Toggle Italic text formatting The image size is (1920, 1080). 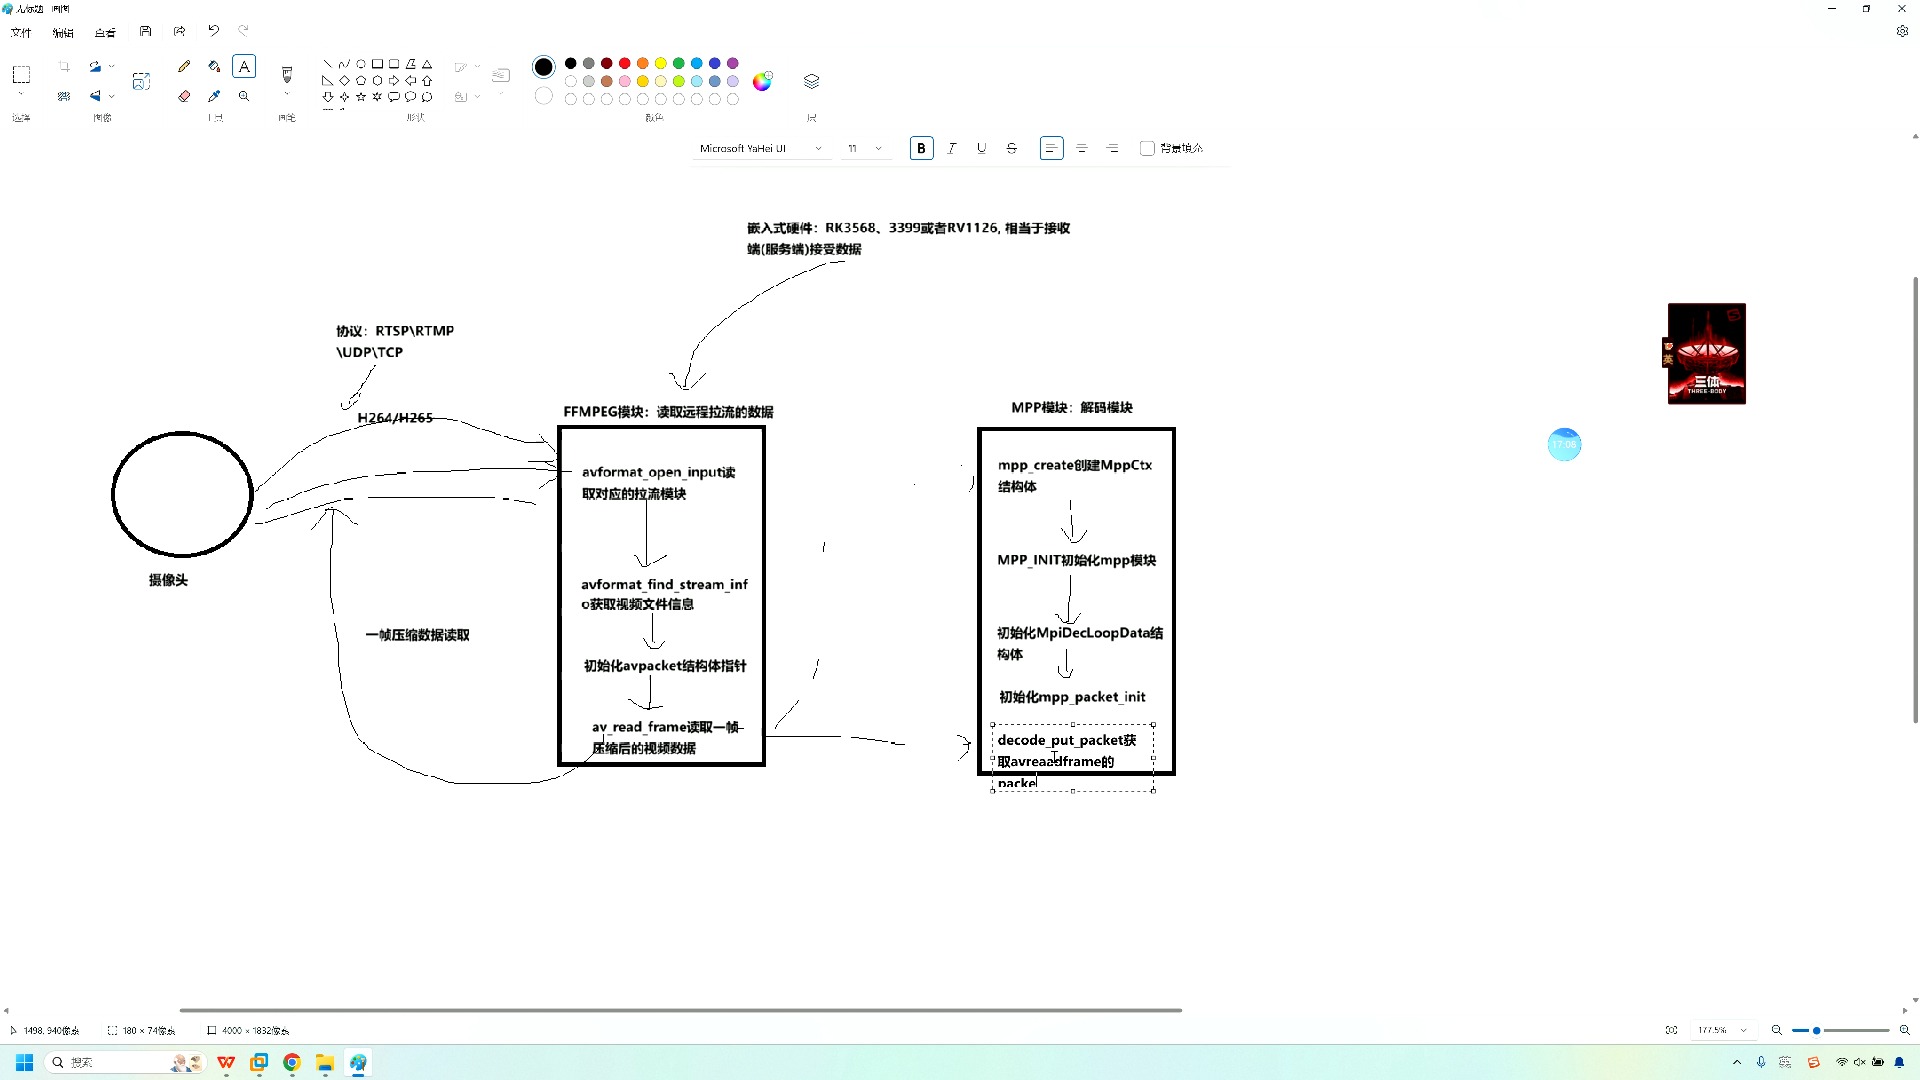(x=952, y=148)
